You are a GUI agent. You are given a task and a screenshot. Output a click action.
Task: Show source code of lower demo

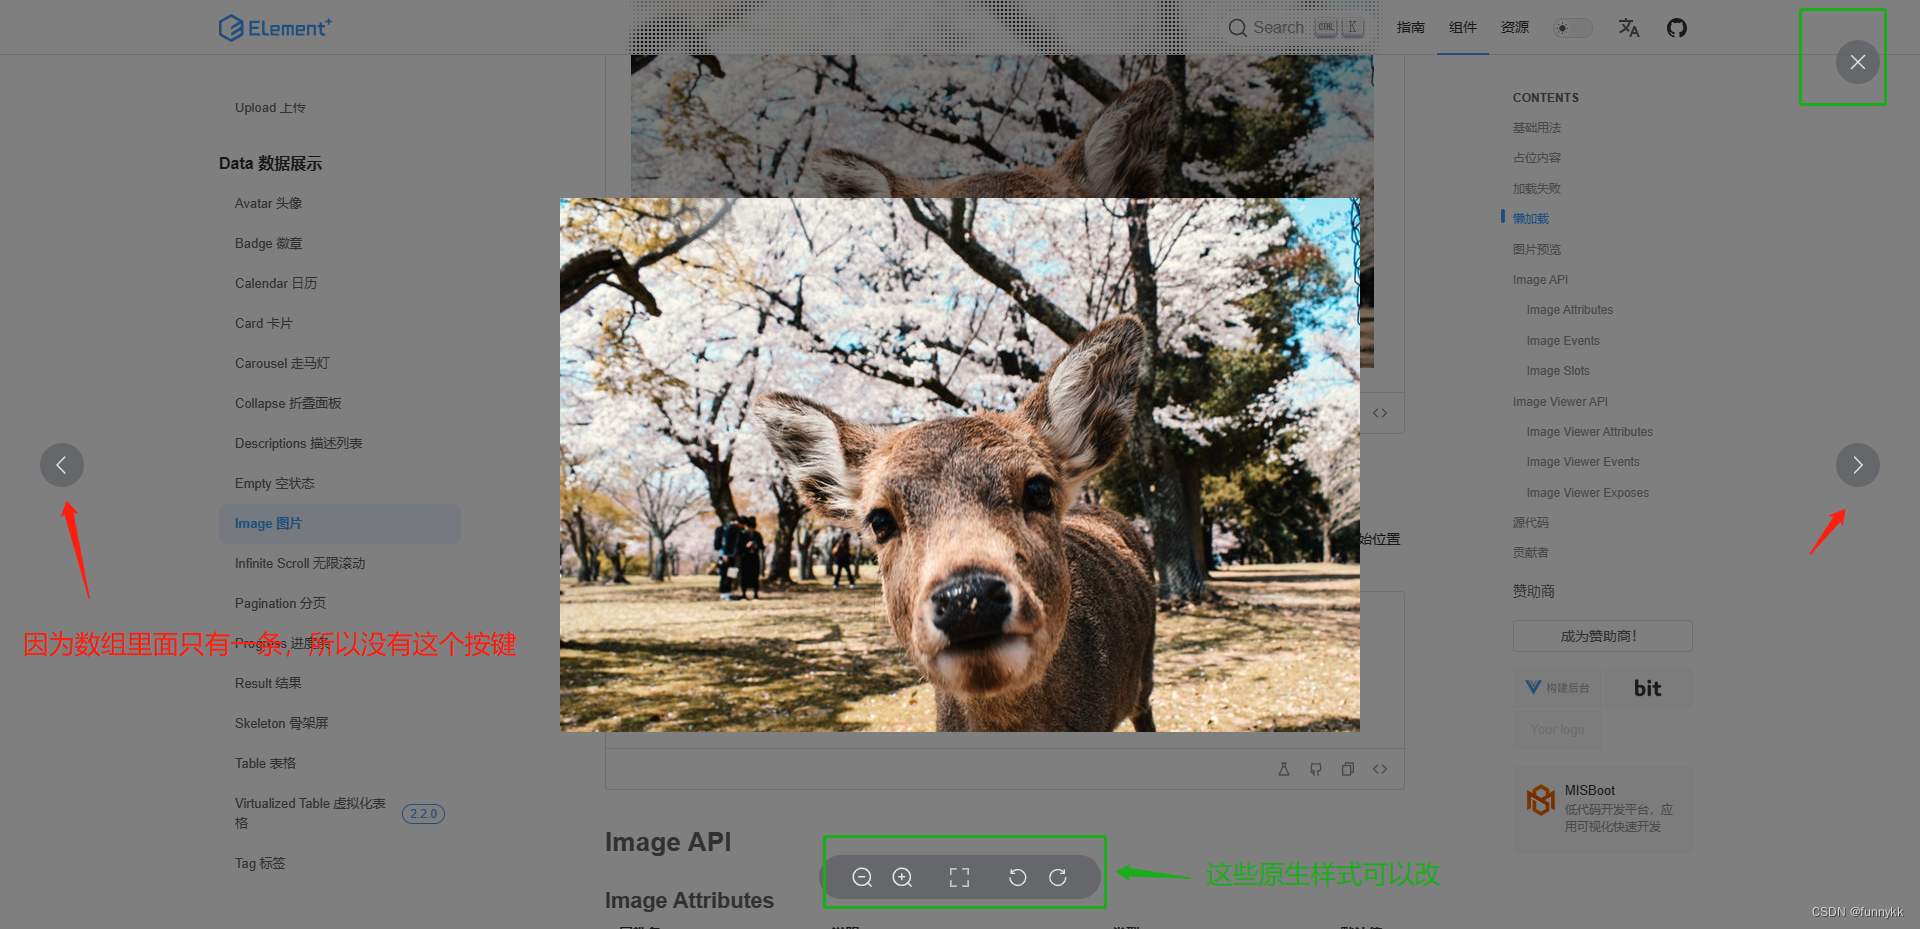[1380, 769]
